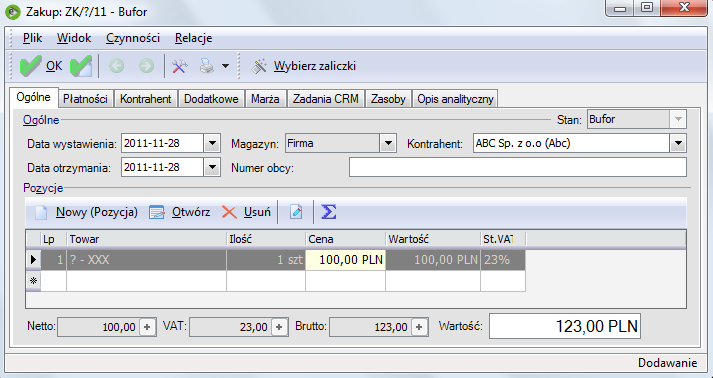Click the Pozycje section link

pyautogui.click(x=43, y=188)
